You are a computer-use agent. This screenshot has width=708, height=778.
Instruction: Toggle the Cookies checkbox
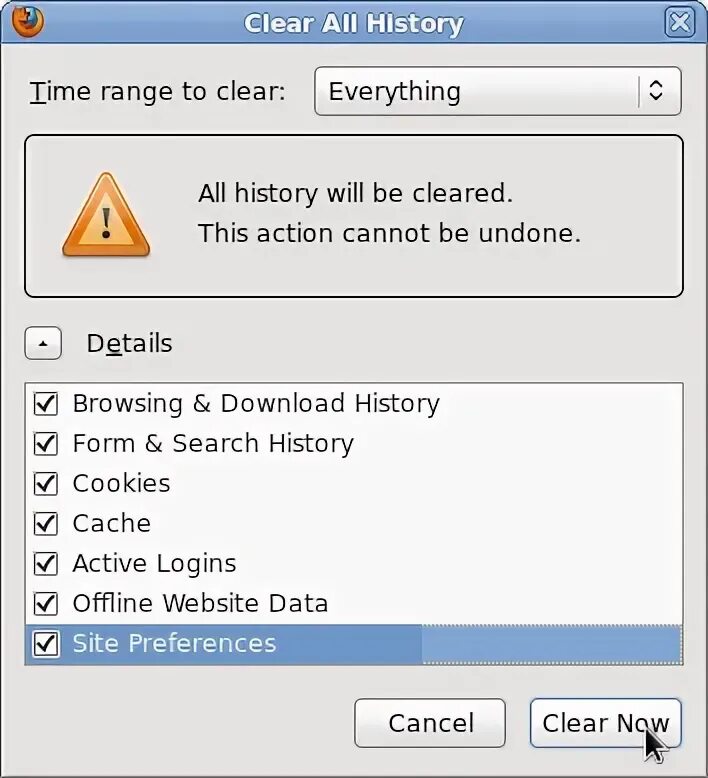[46, 484]
